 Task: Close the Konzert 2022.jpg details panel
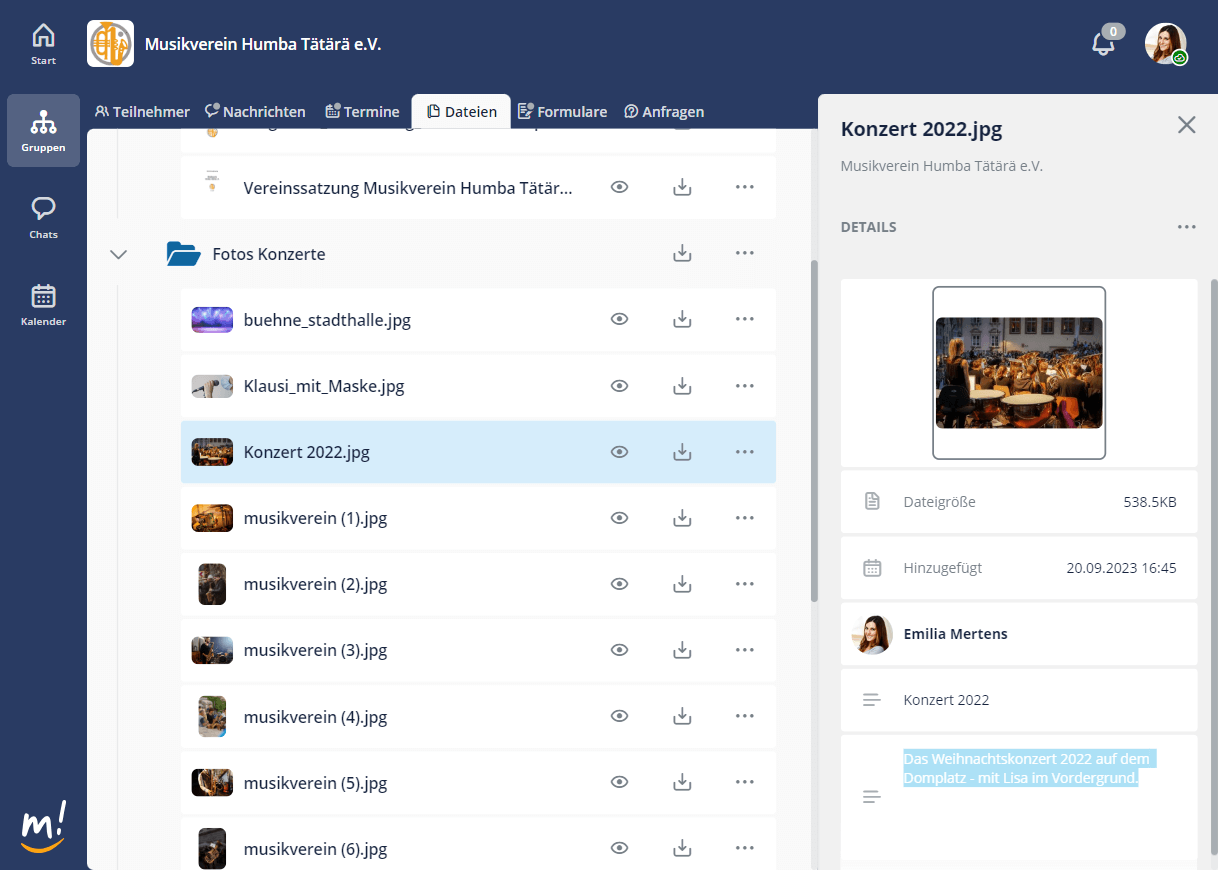tap(1186, 125)
